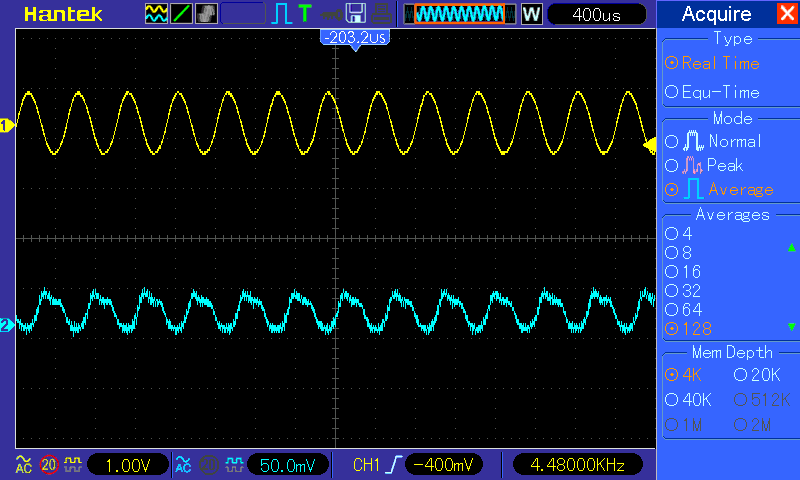Click the 400us timebase readout
This screenshot has width=800, height=480.
(596, 14)
